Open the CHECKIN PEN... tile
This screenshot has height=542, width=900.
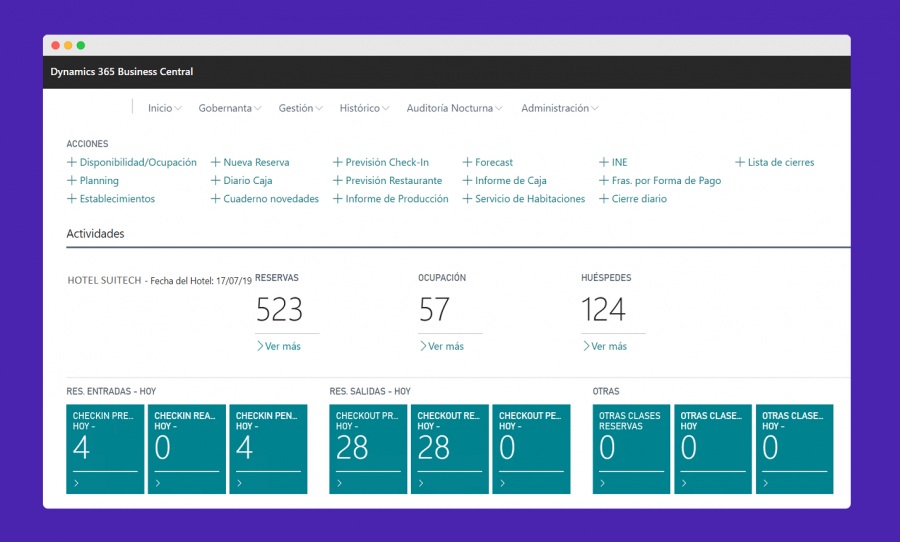coord(268,449)
